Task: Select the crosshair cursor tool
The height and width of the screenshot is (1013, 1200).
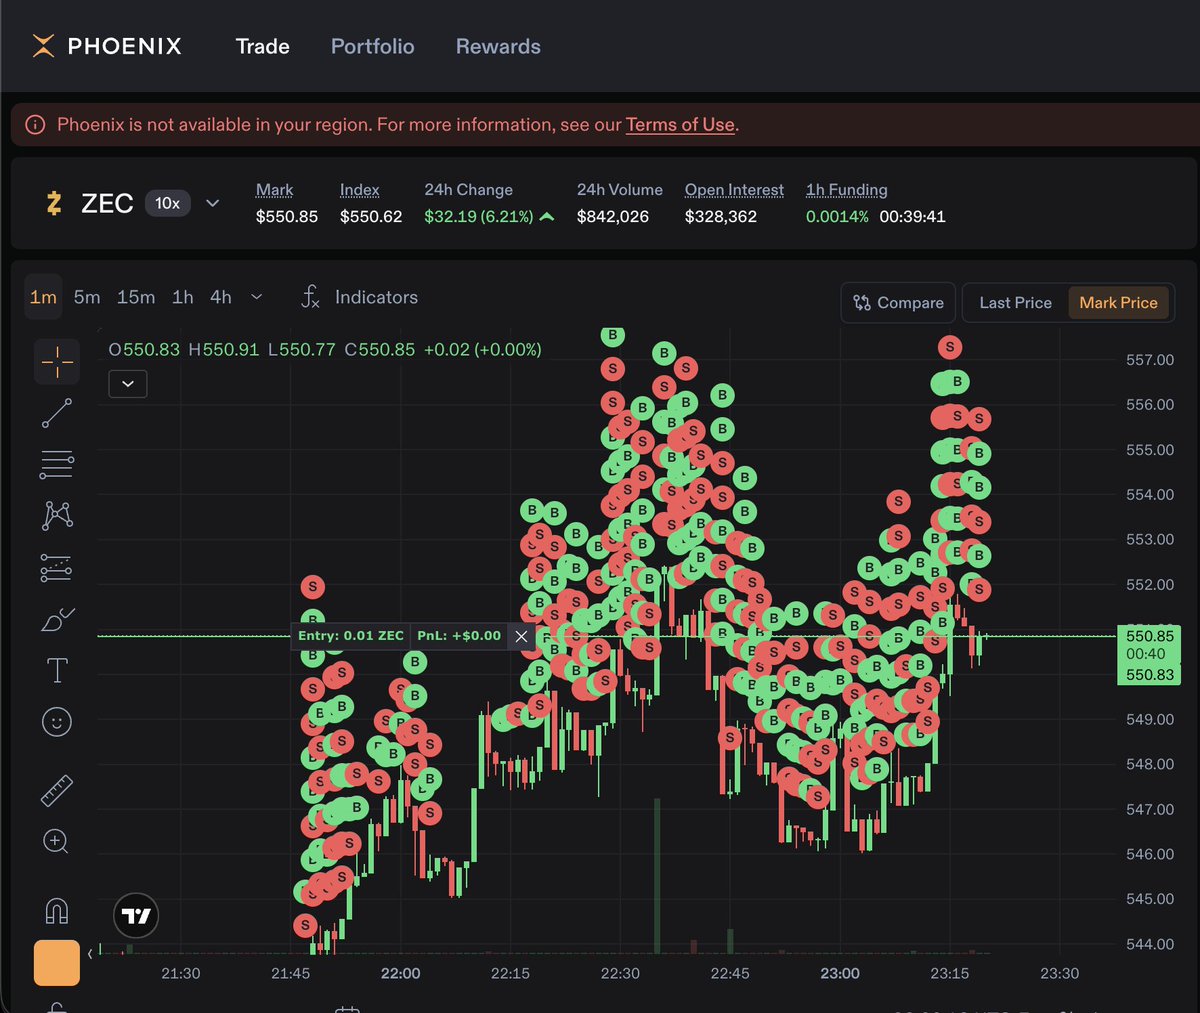Action: [x=57, y=361]
